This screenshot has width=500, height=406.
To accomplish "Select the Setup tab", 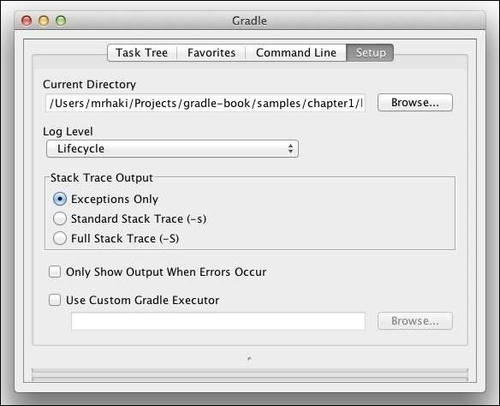I will [x=370, y=53].
